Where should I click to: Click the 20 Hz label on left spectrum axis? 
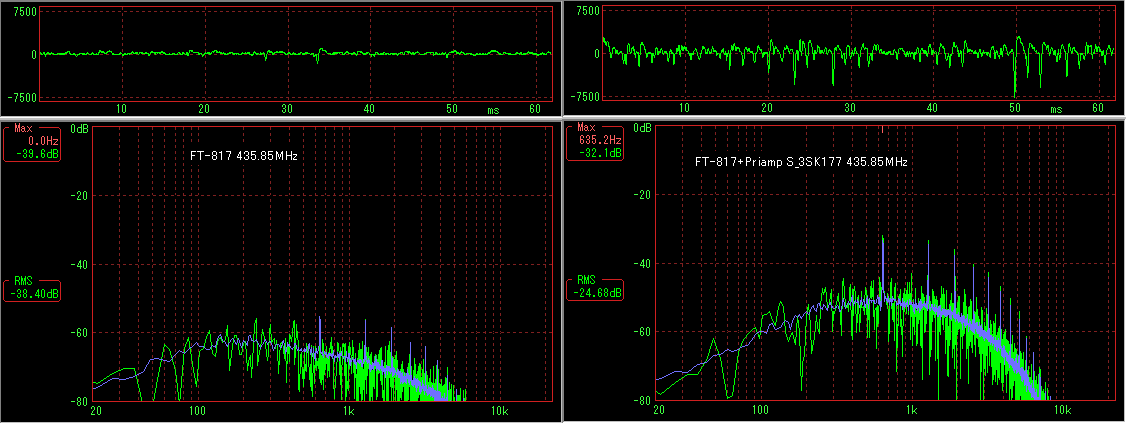pos(98,411)
